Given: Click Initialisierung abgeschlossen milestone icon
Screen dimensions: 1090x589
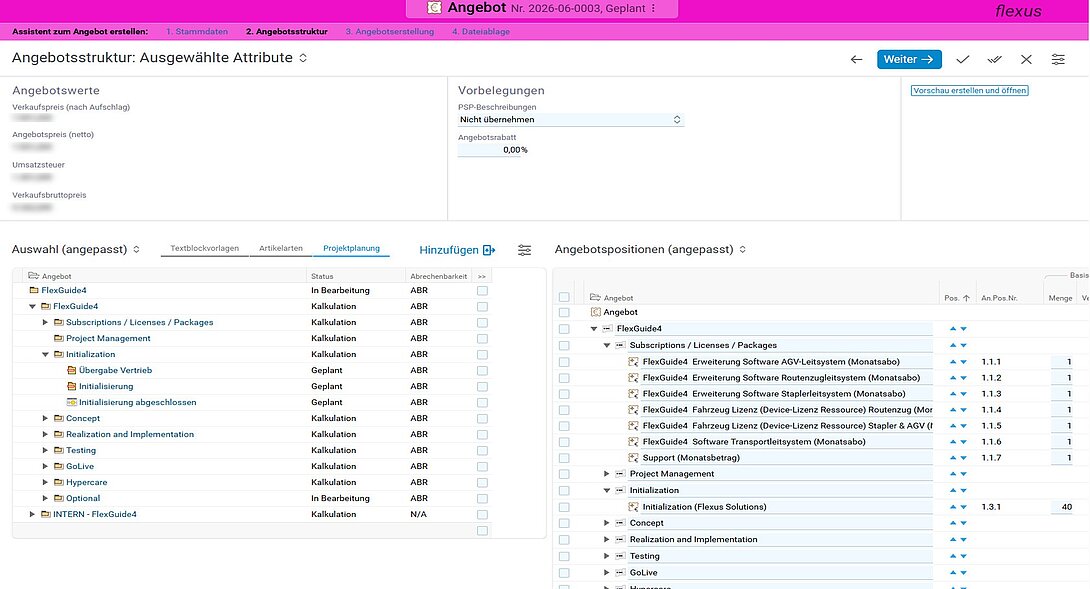Looking at the screenshot, I should click(71, 403).
